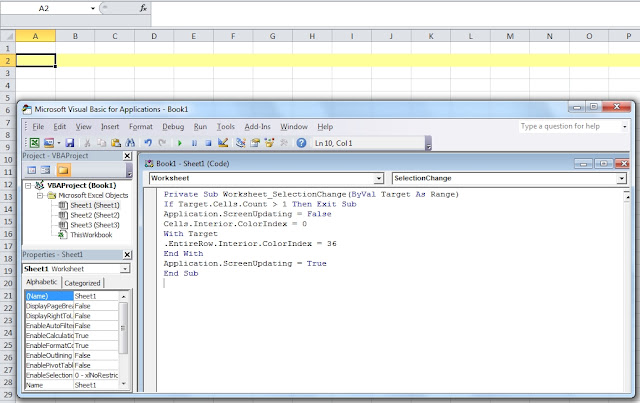
Task: Select column D header in Excel
Action: pyautogui.click(x=154, y=36)
